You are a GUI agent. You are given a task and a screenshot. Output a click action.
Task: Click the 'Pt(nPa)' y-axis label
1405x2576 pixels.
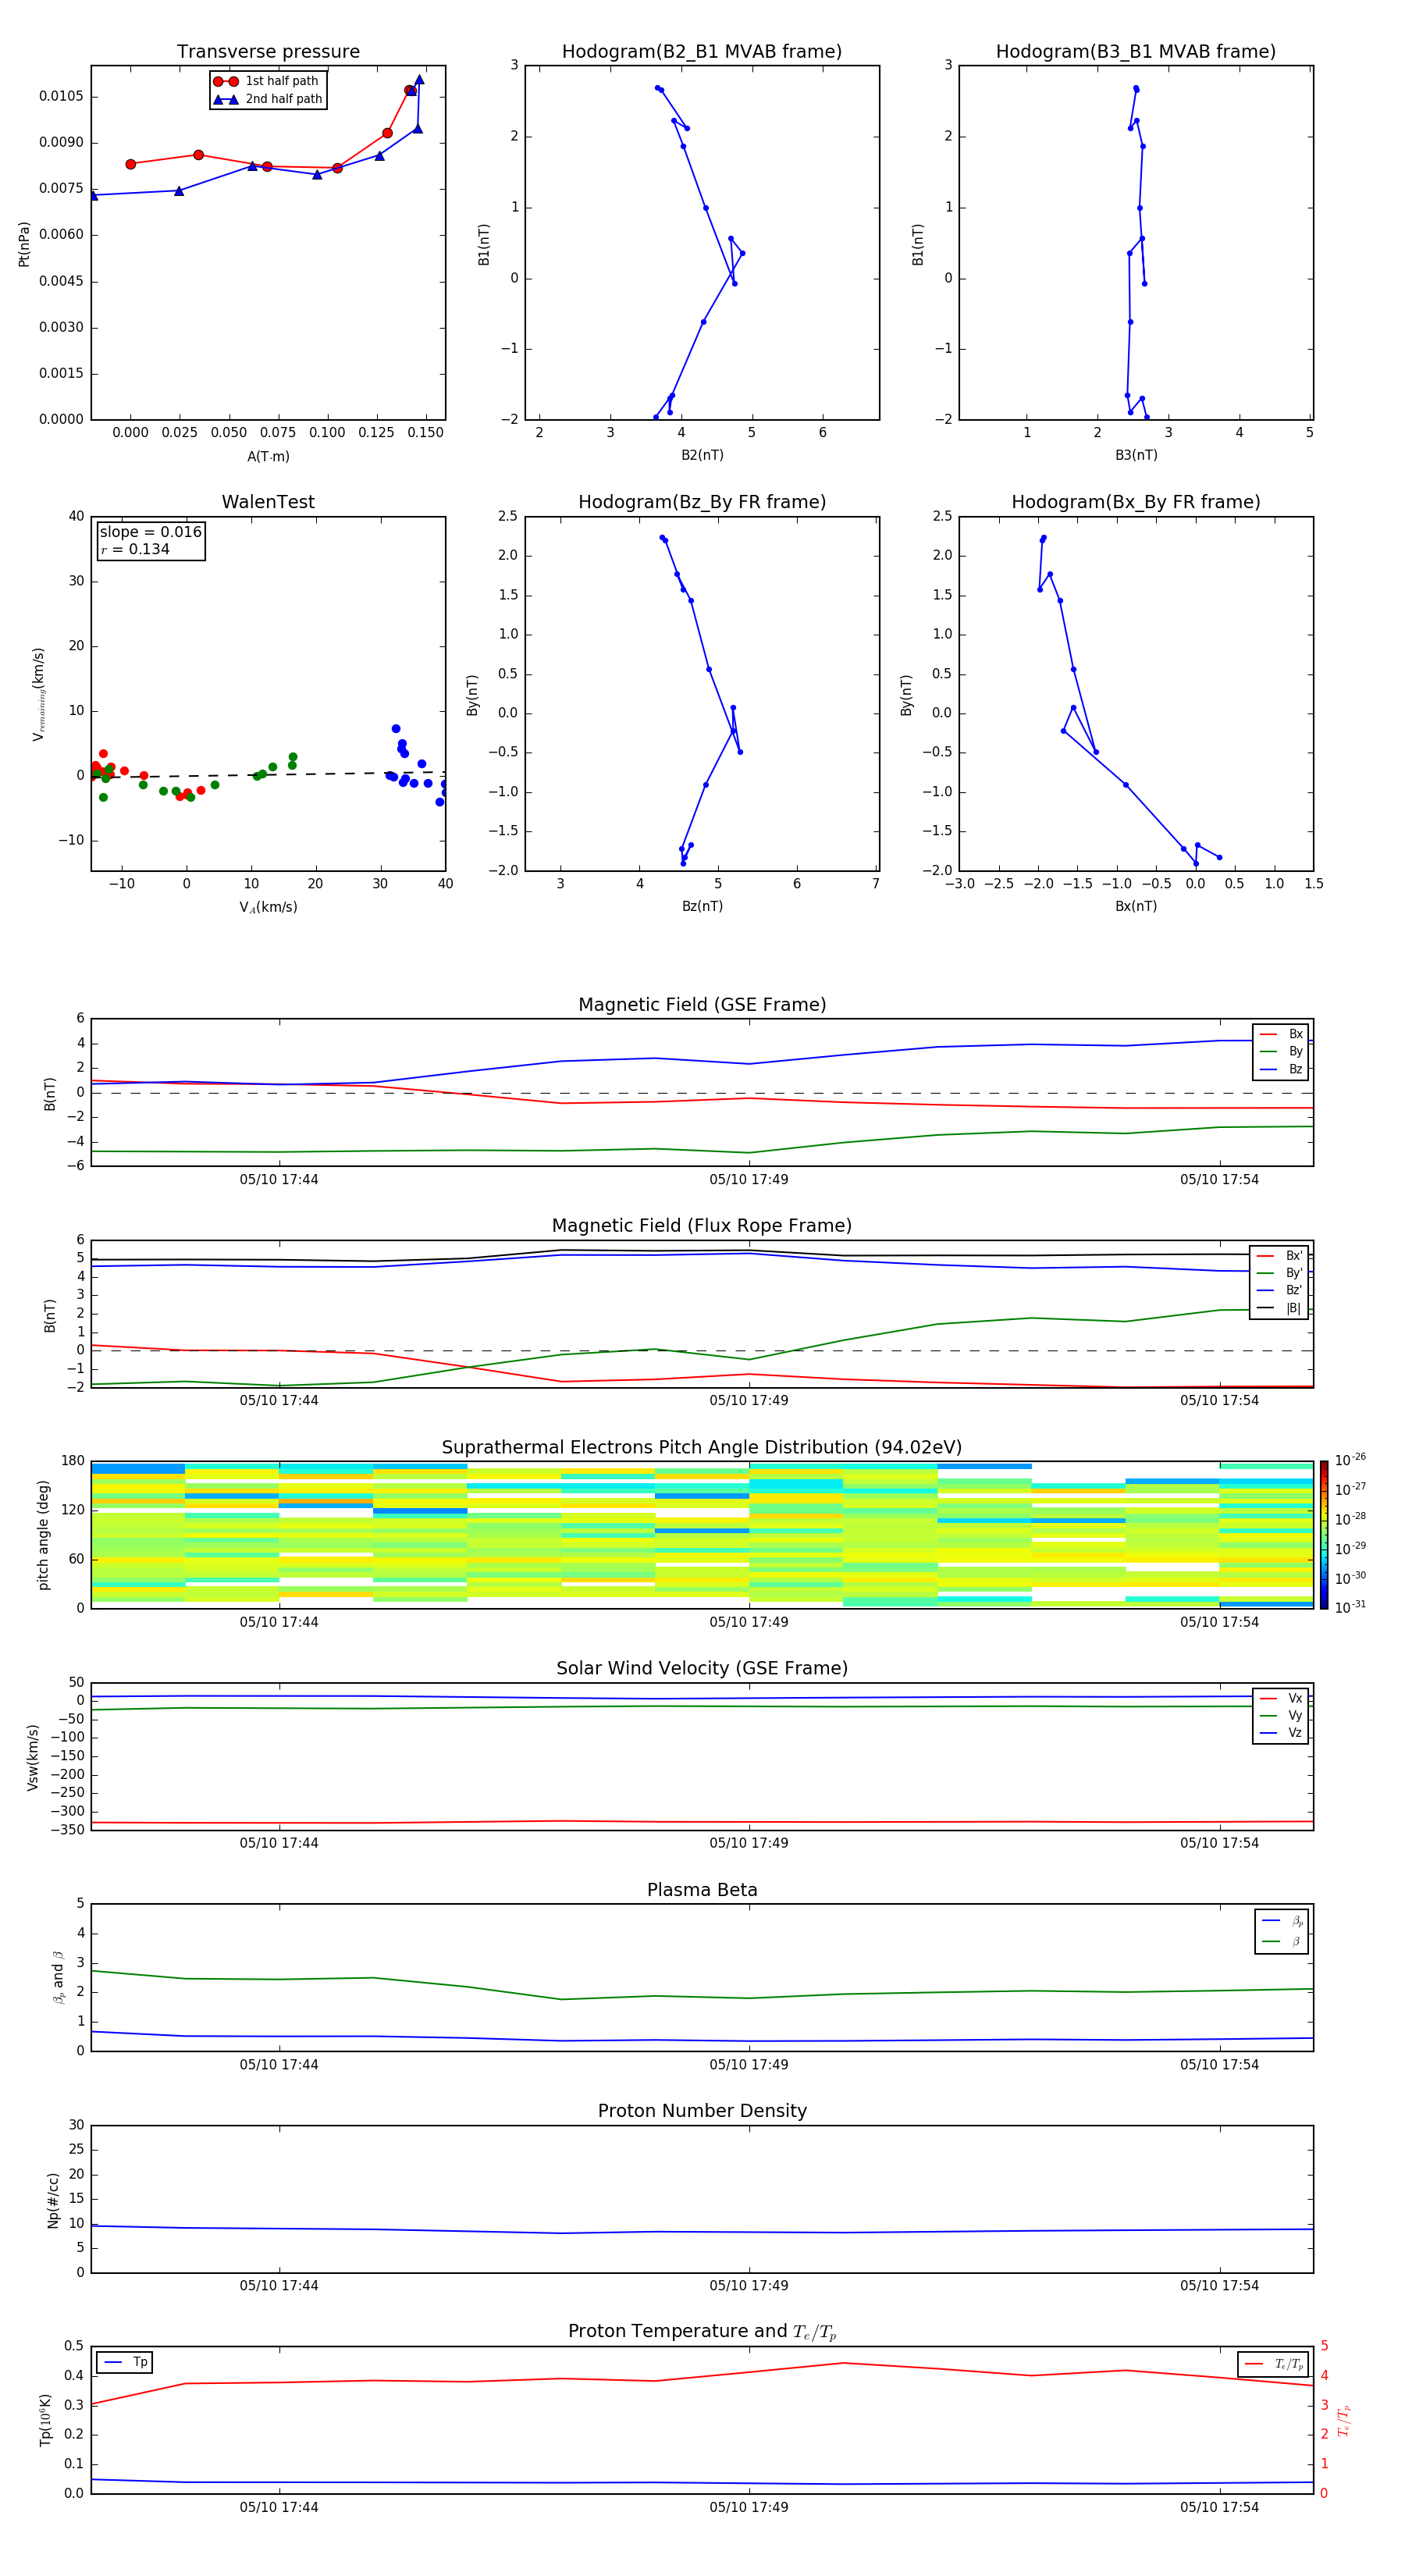(x=24, y=243)
